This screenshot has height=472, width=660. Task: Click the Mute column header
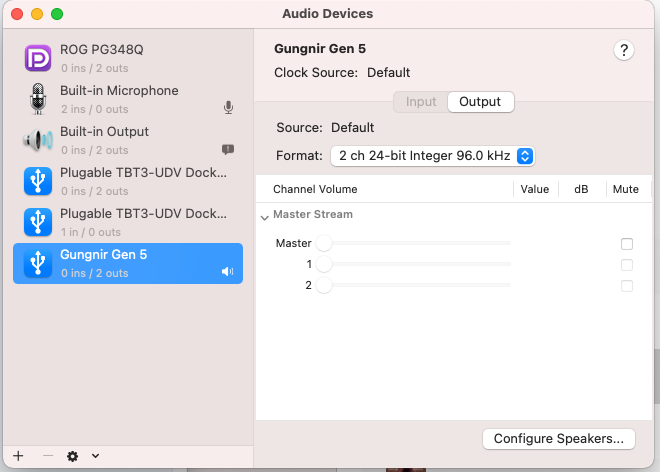click(x=625, y=189)
